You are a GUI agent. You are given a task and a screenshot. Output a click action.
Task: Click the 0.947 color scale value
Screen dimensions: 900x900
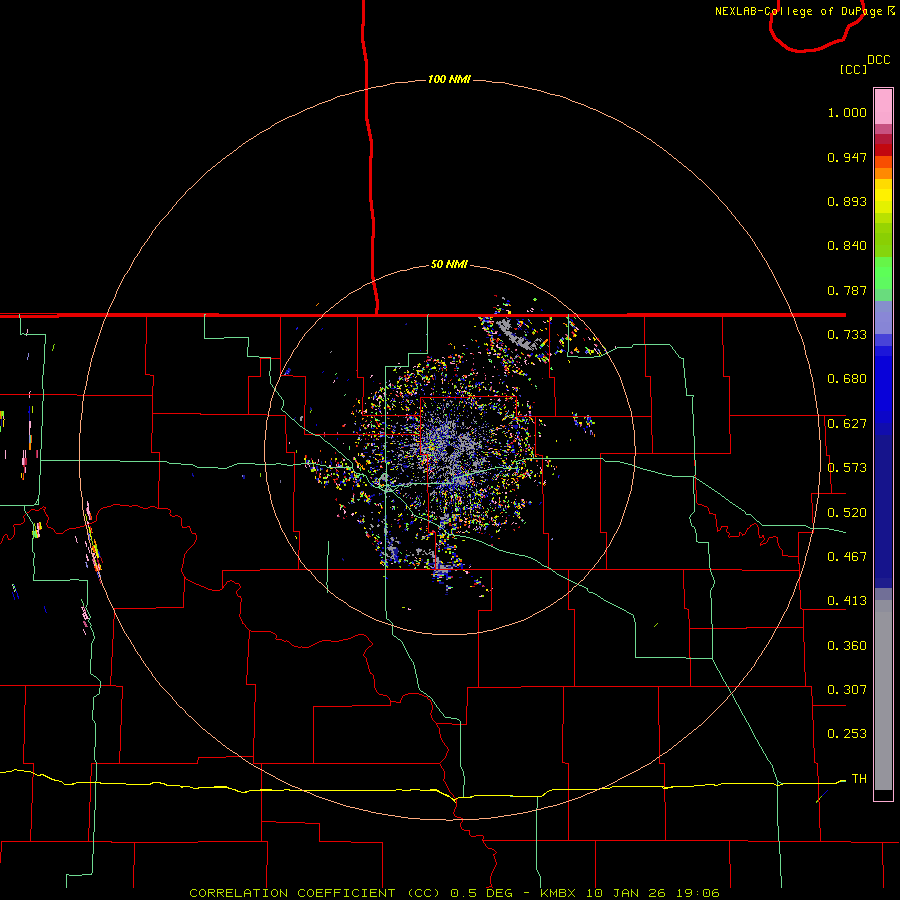[x=847, y=157]
